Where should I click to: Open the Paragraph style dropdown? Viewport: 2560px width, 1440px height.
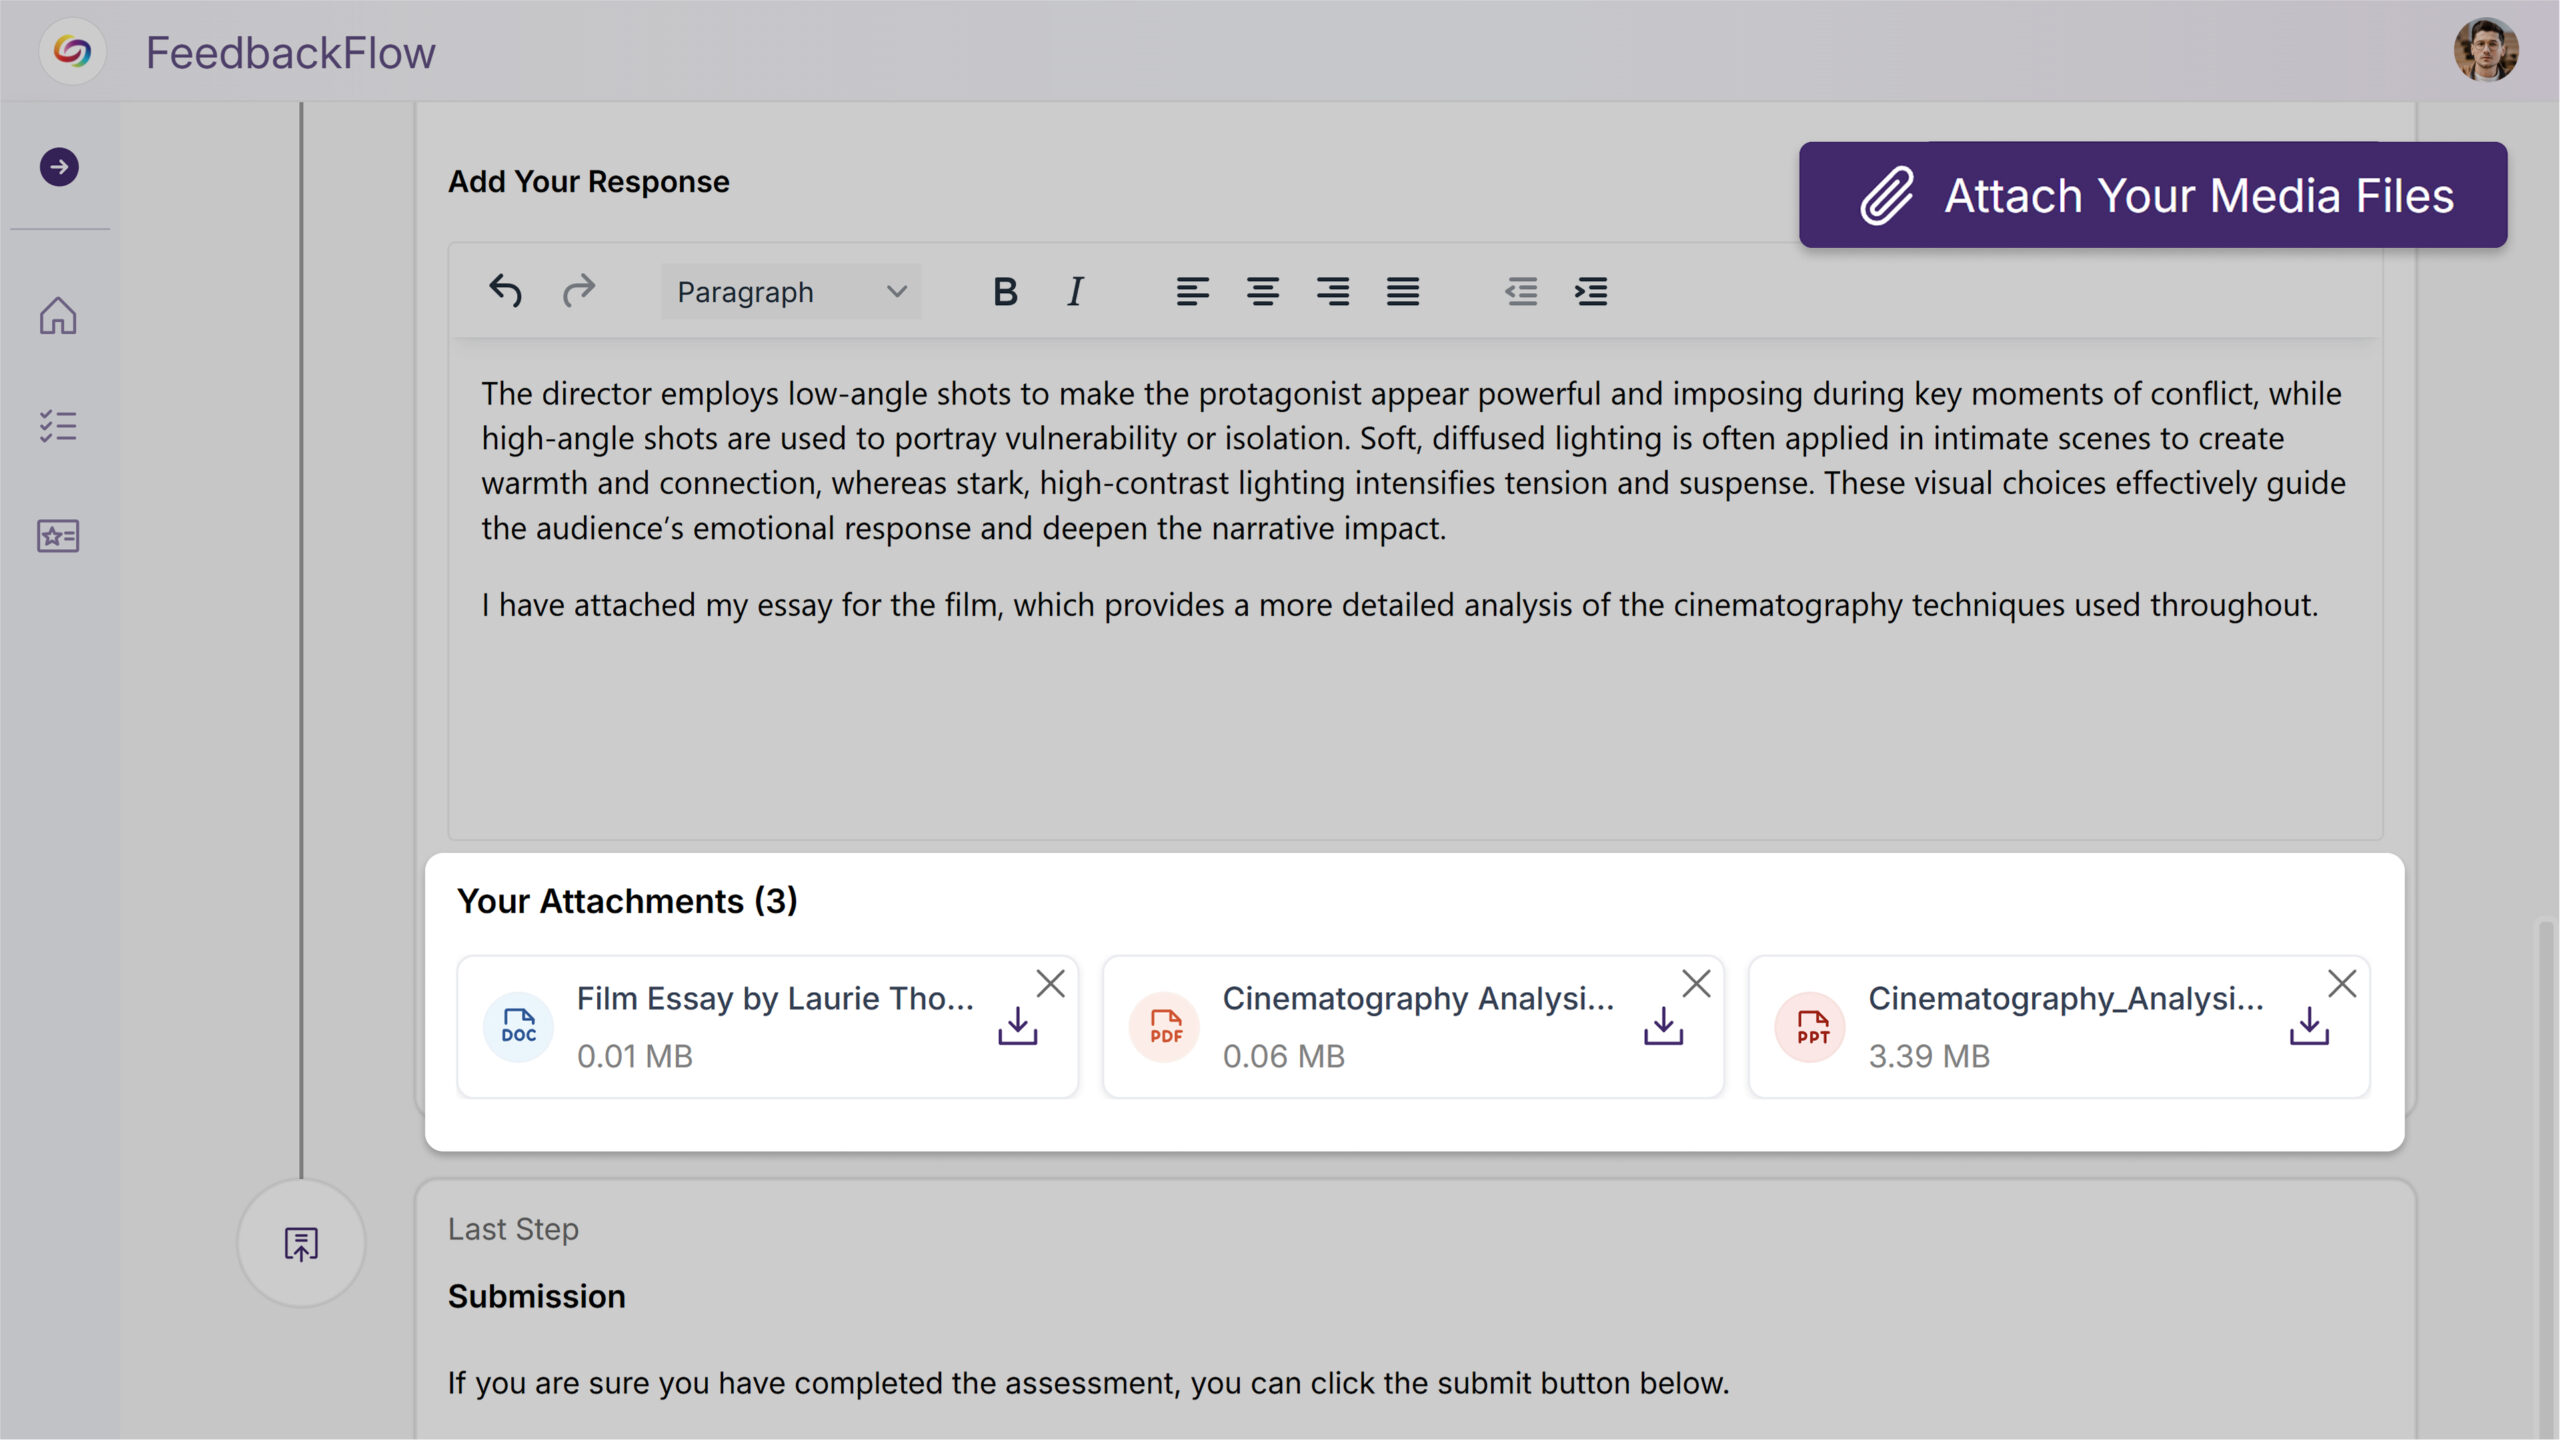point(790,291)
